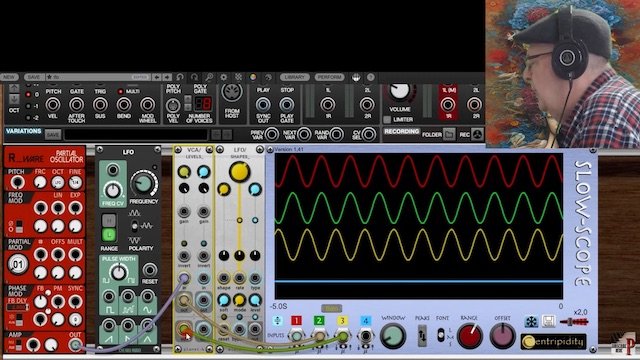Load the previous preset with left arrow

click(157, 77)
